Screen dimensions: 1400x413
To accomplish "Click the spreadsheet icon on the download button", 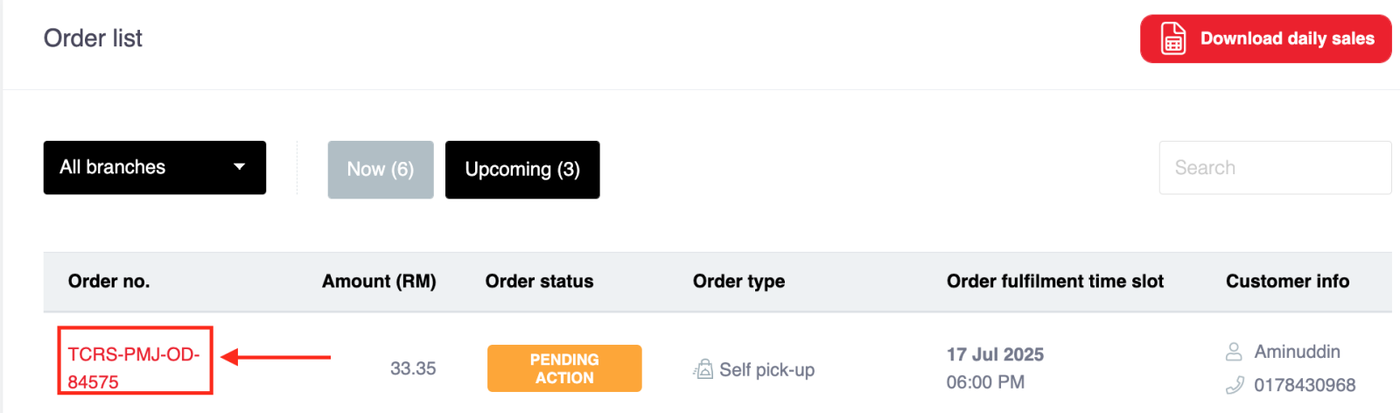I will tap(1172, 40).
